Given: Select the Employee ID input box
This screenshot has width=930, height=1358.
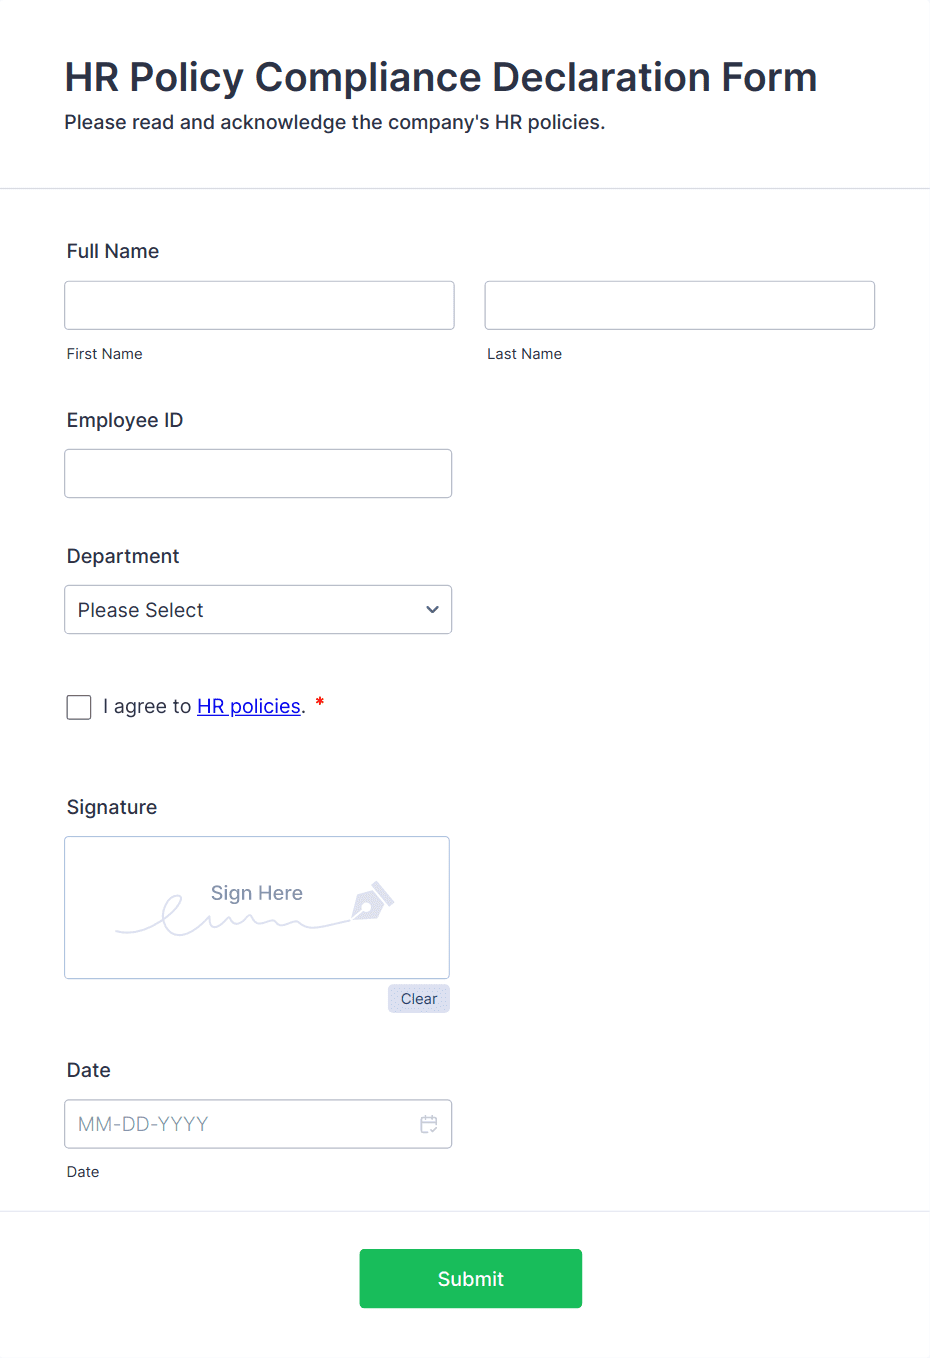Looking at the screenshot, I should (x=258, y=473).
